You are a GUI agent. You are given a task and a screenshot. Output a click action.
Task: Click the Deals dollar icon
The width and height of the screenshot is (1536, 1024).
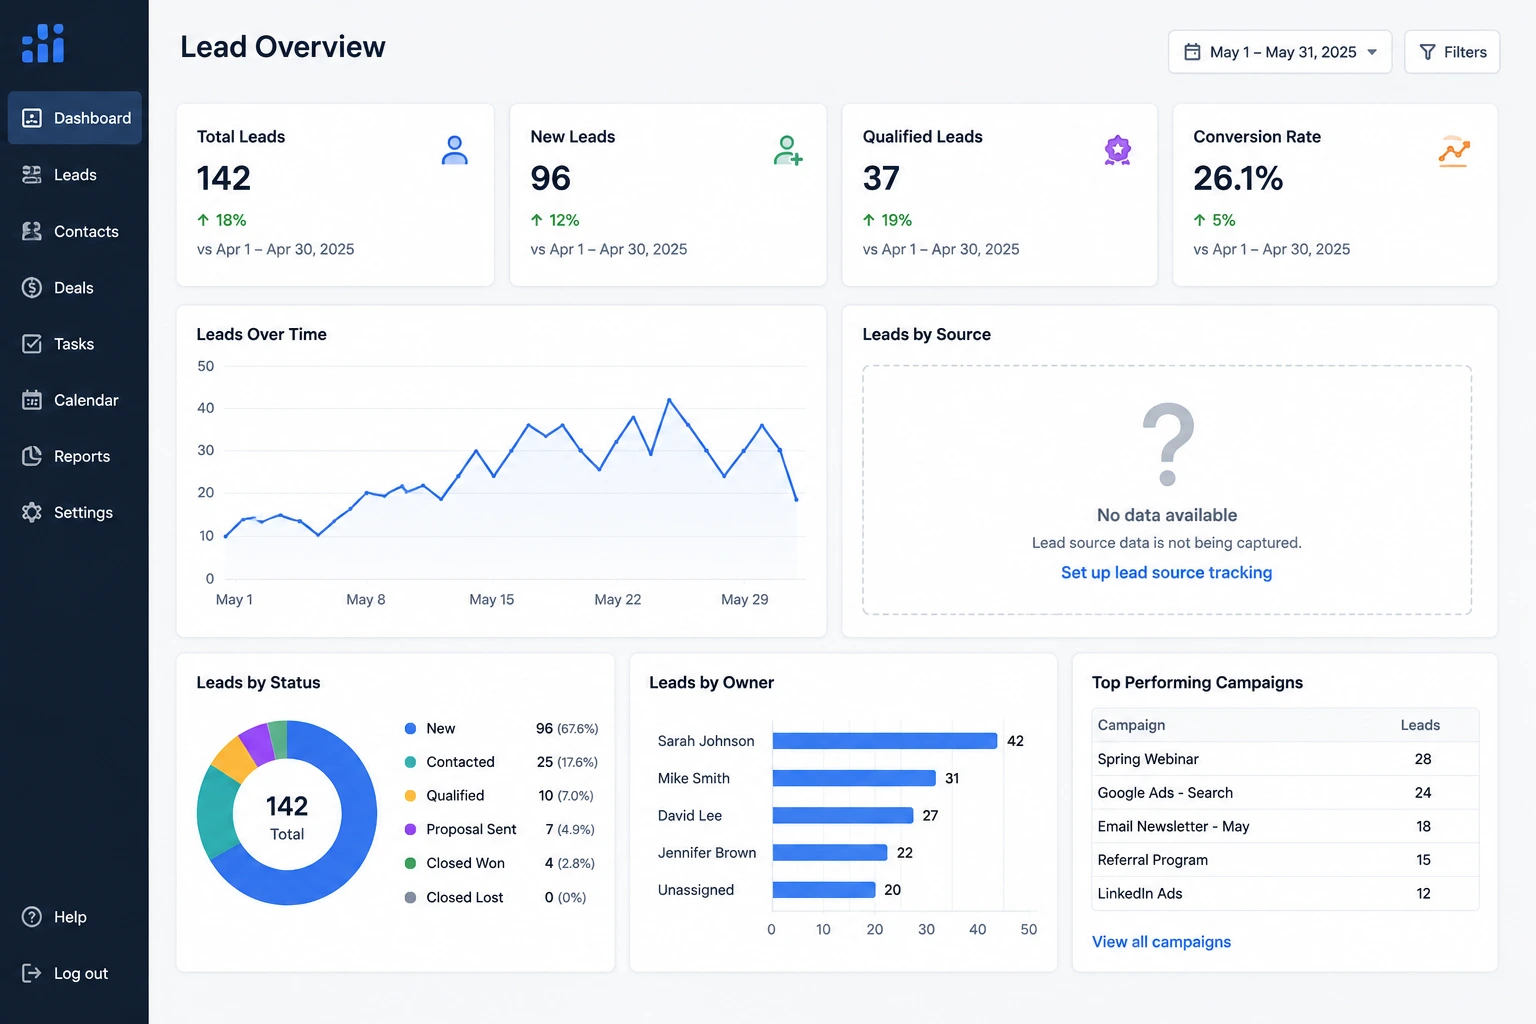pyautogui.click(x=32, y=288)
